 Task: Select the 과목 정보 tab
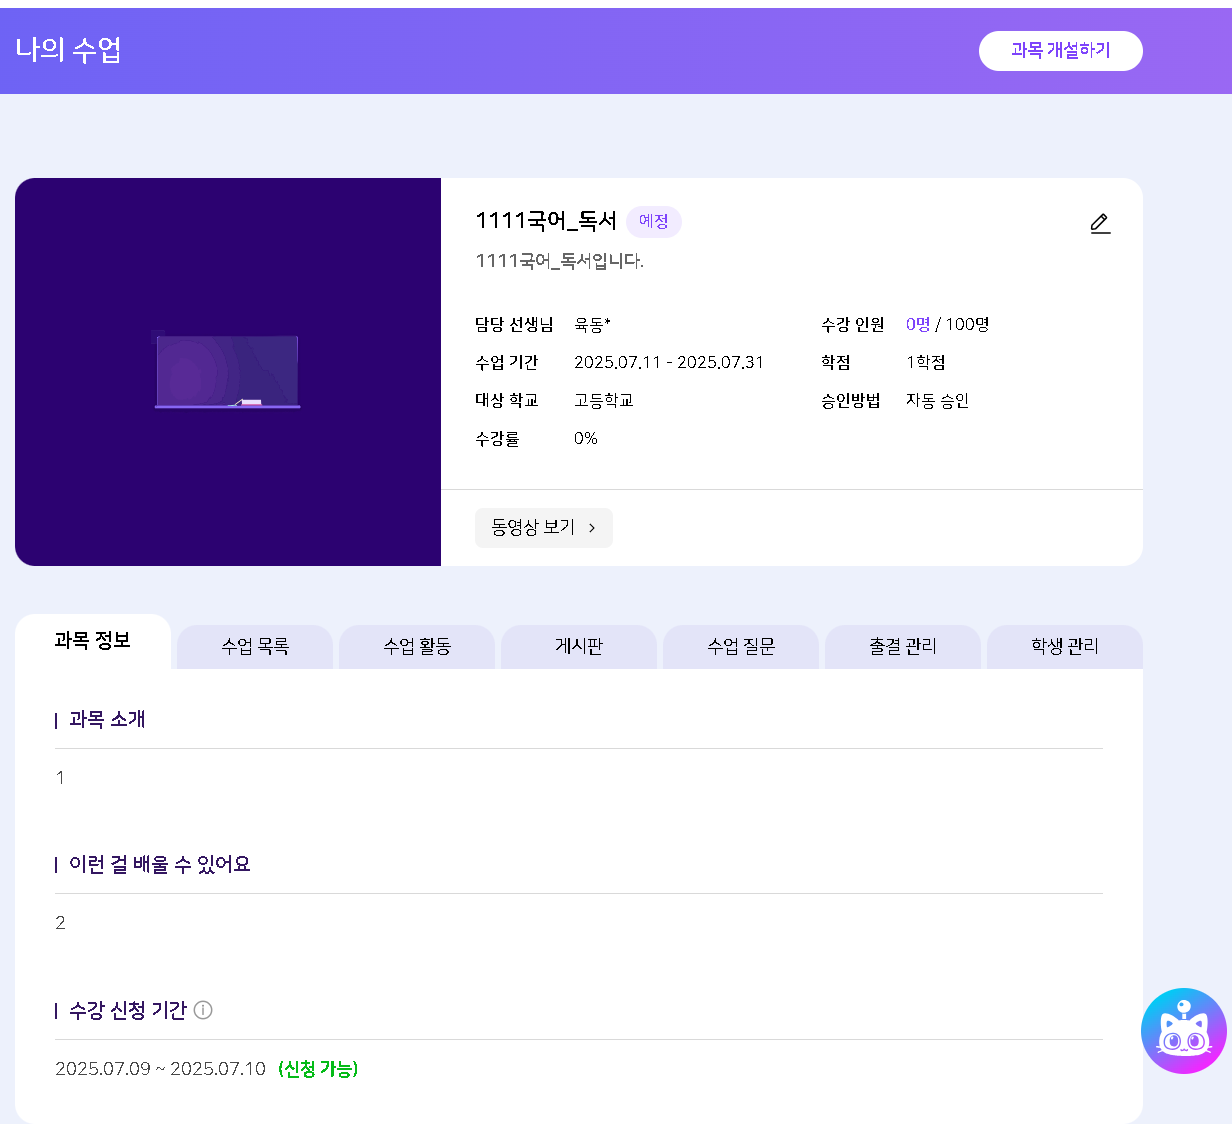coord(93,641)
